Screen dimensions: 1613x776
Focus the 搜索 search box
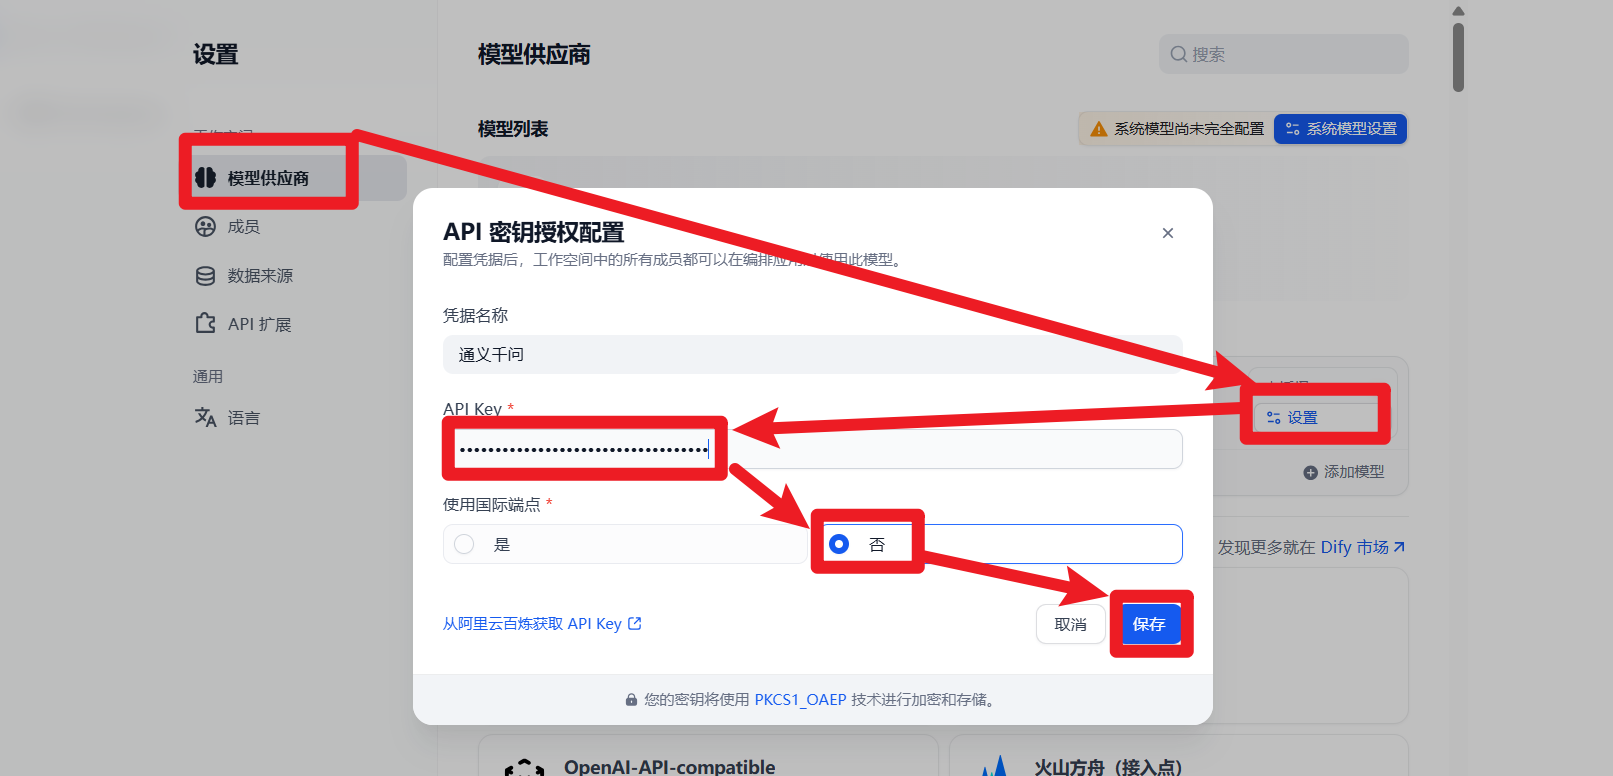tap(1283, 54)
